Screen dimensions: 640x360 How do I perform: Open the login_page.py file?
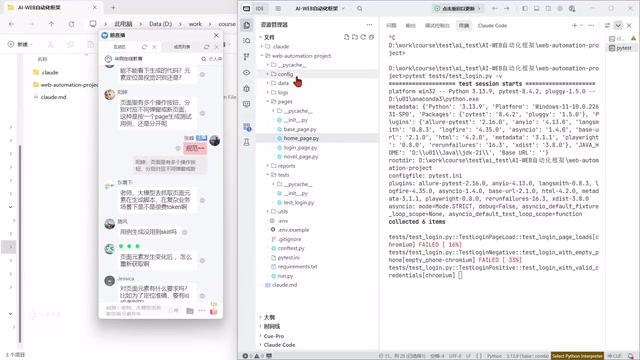coord(300,147)
